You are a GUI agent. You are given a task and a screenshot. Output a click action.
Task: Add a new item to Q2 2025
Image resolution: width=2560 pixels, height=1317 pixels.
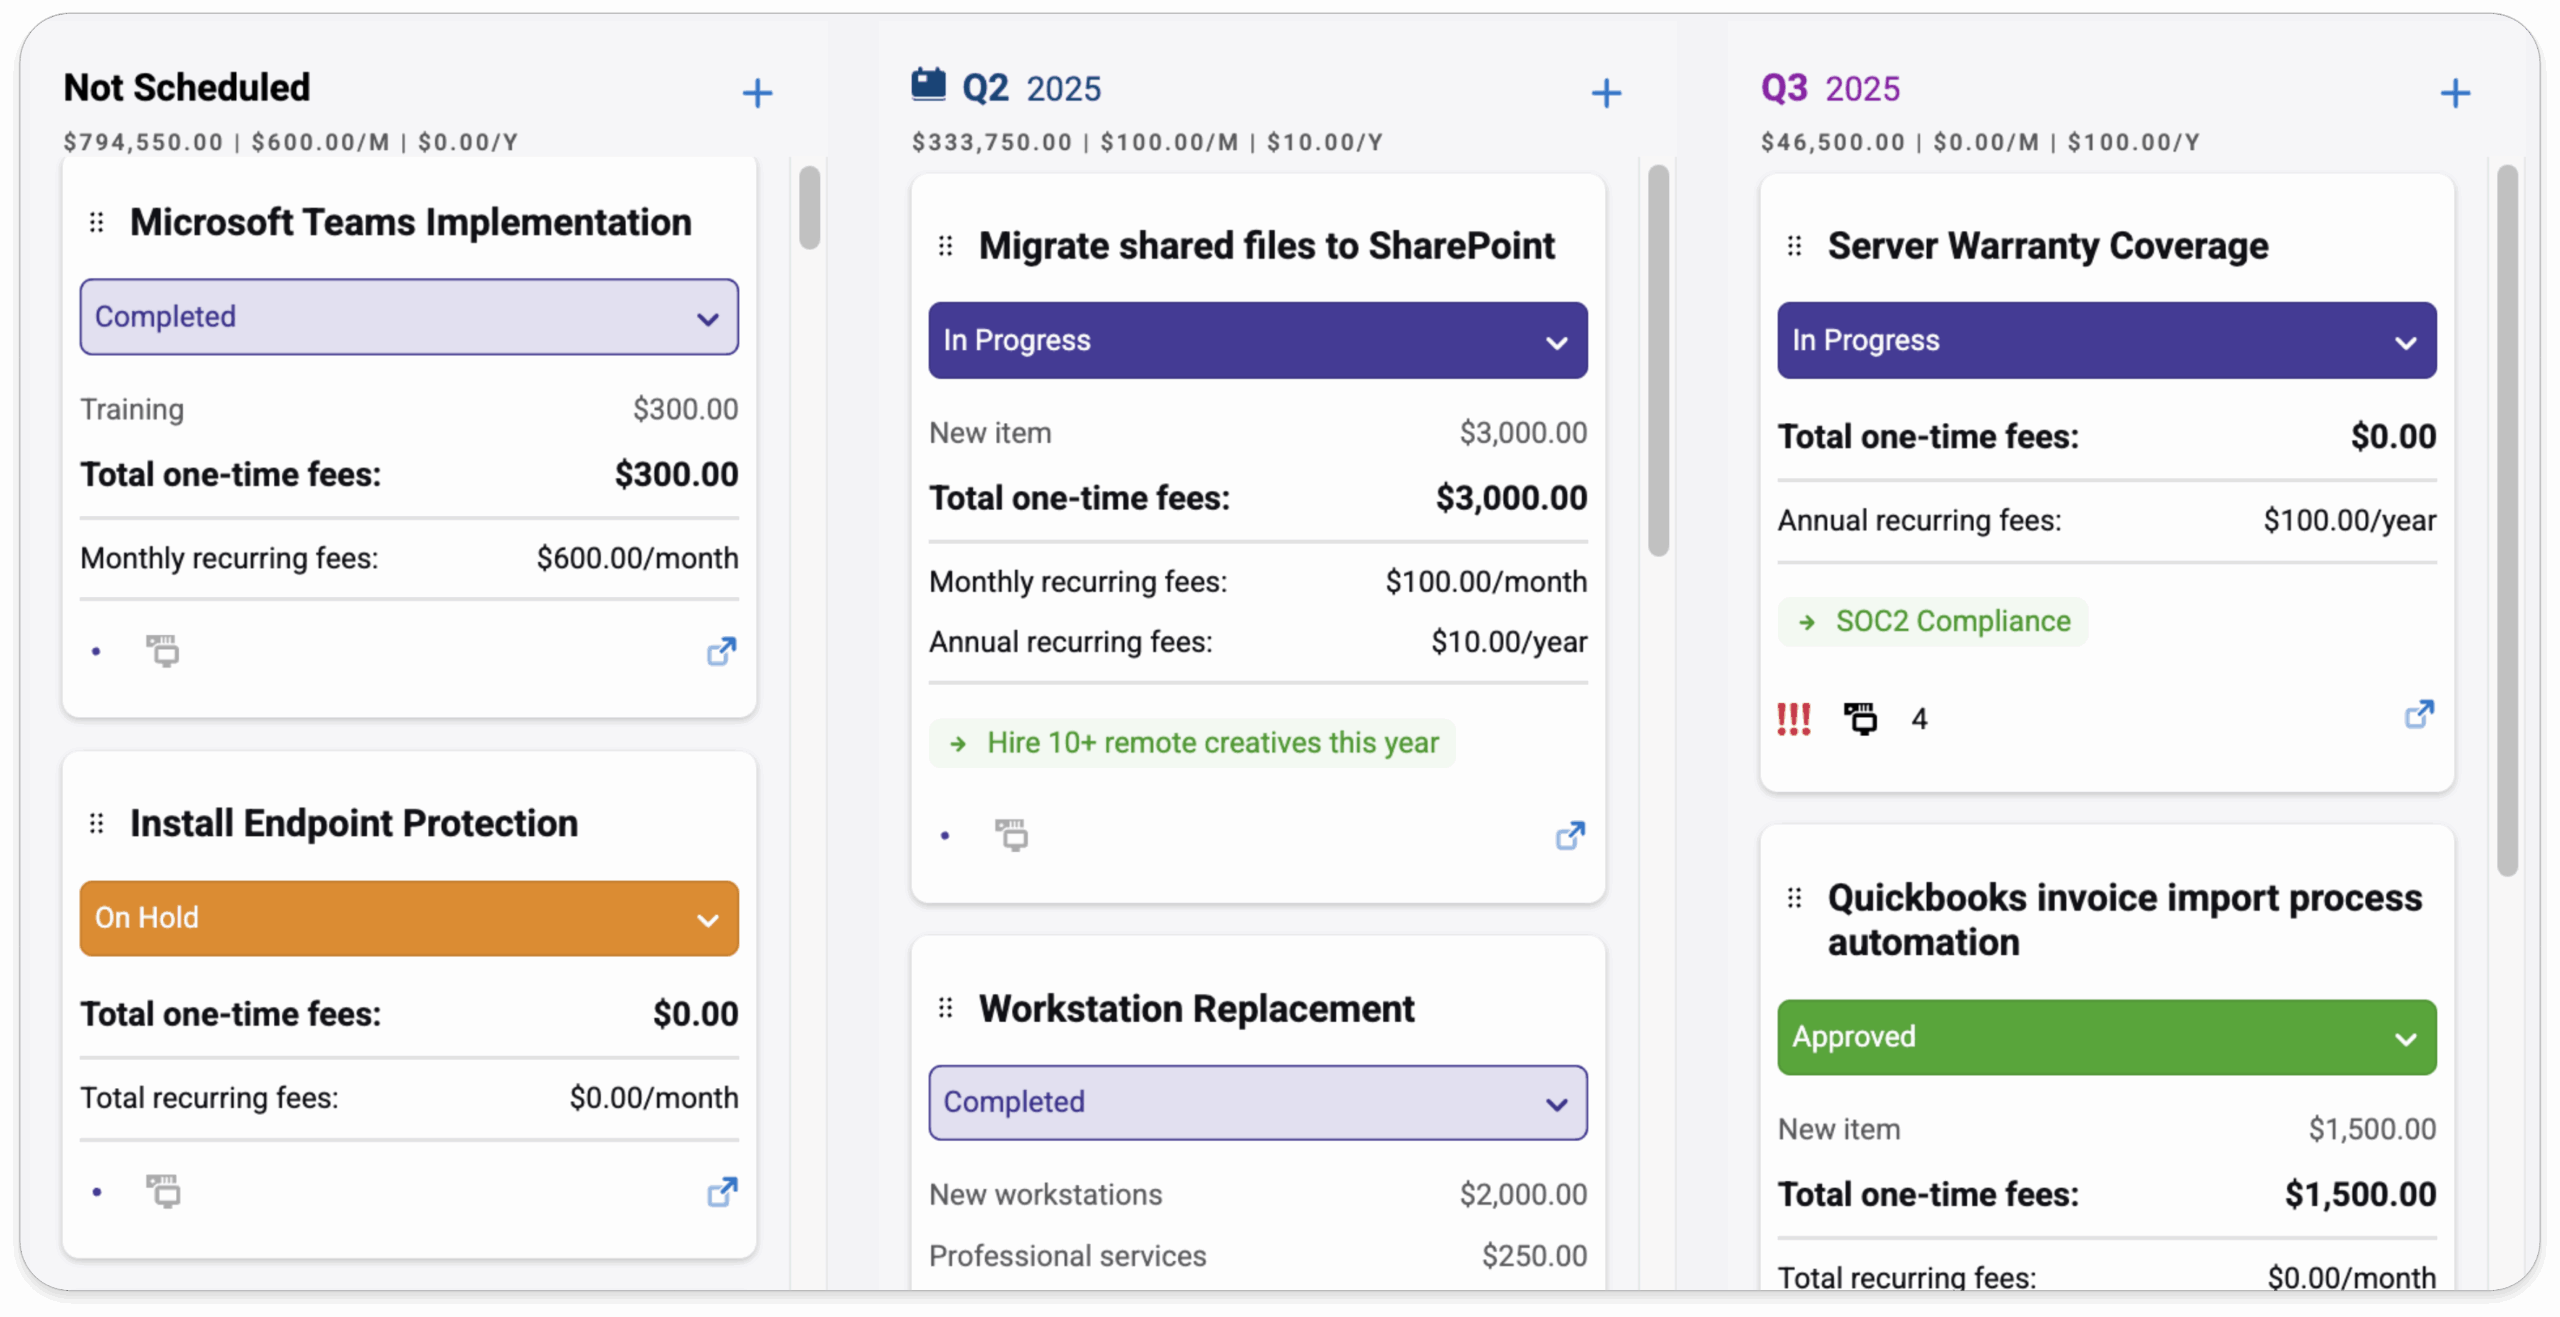click(1606, 93)
